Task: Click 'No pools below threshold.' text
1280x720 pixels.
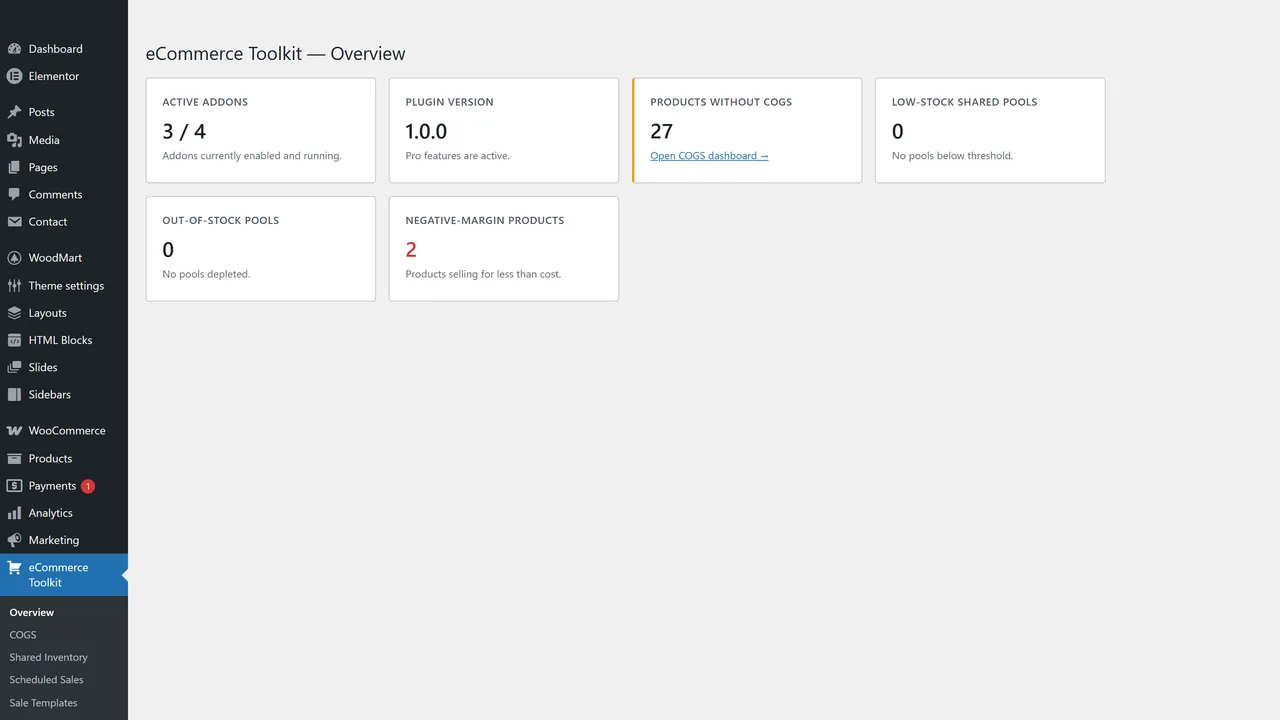Action: pos(952,156)
